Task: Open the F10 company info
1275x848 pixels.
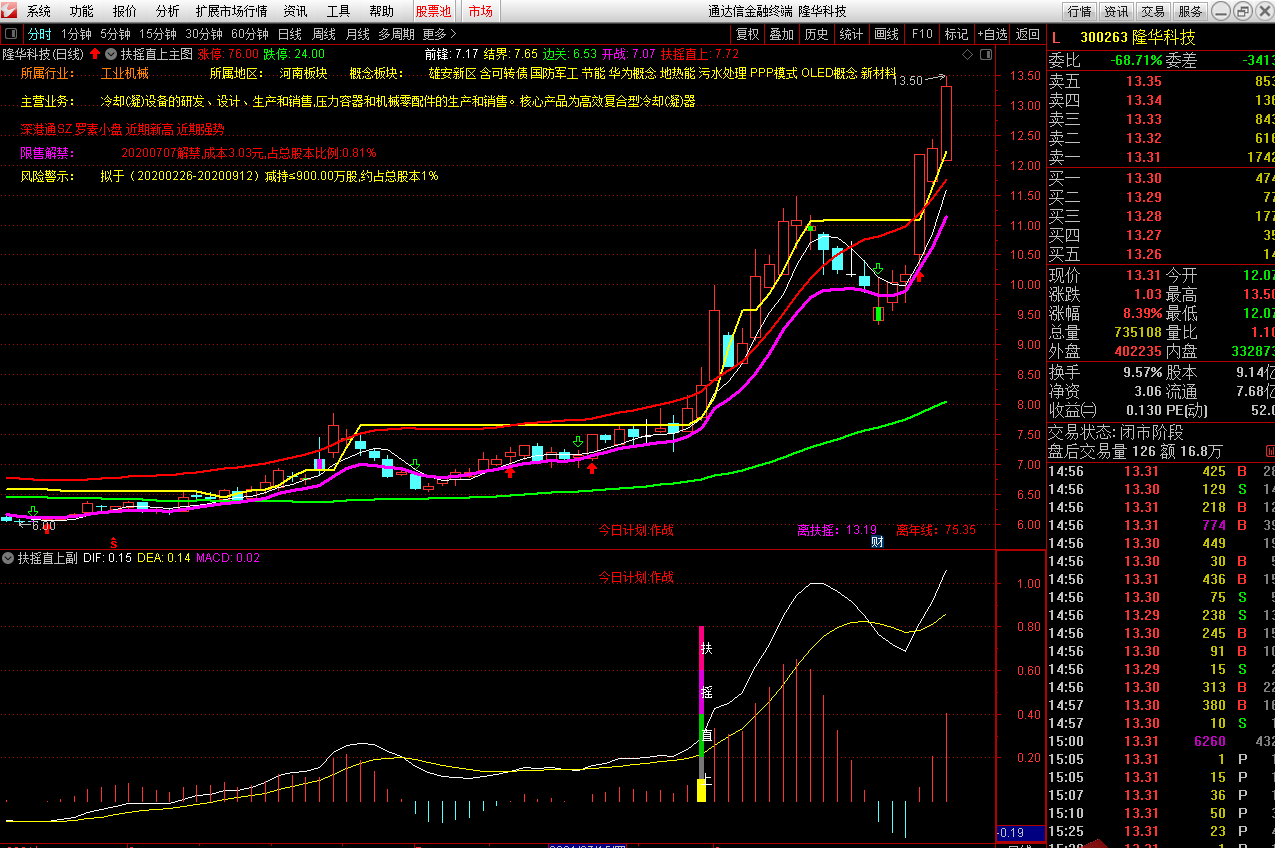Action: pos(922,34)
